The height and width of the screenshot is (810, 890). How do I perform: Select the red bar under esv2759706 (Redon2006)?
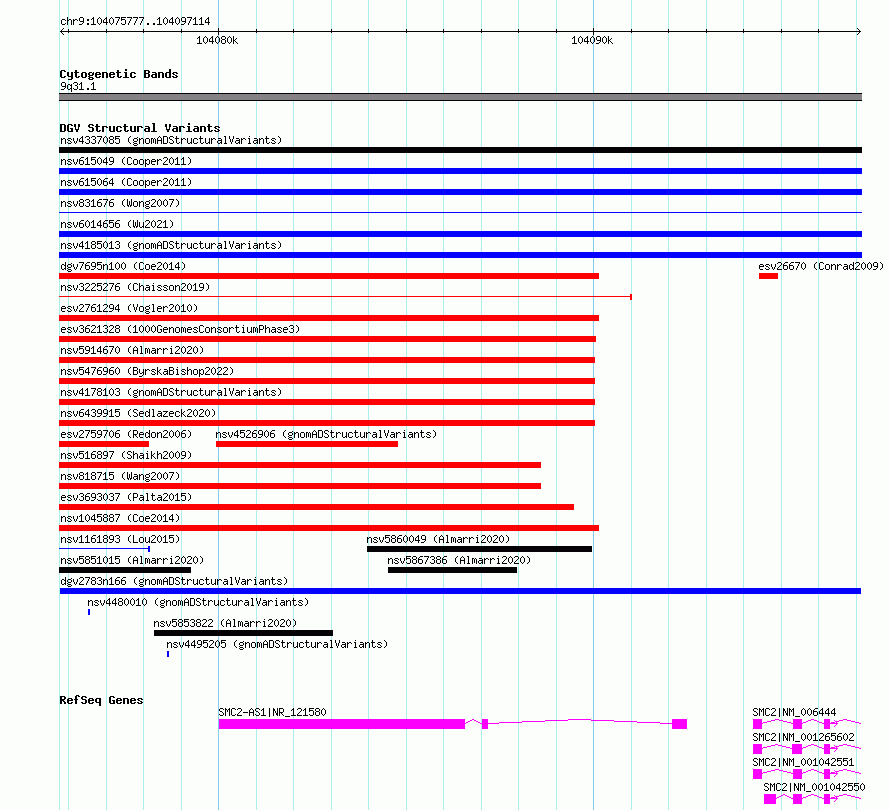104,444
